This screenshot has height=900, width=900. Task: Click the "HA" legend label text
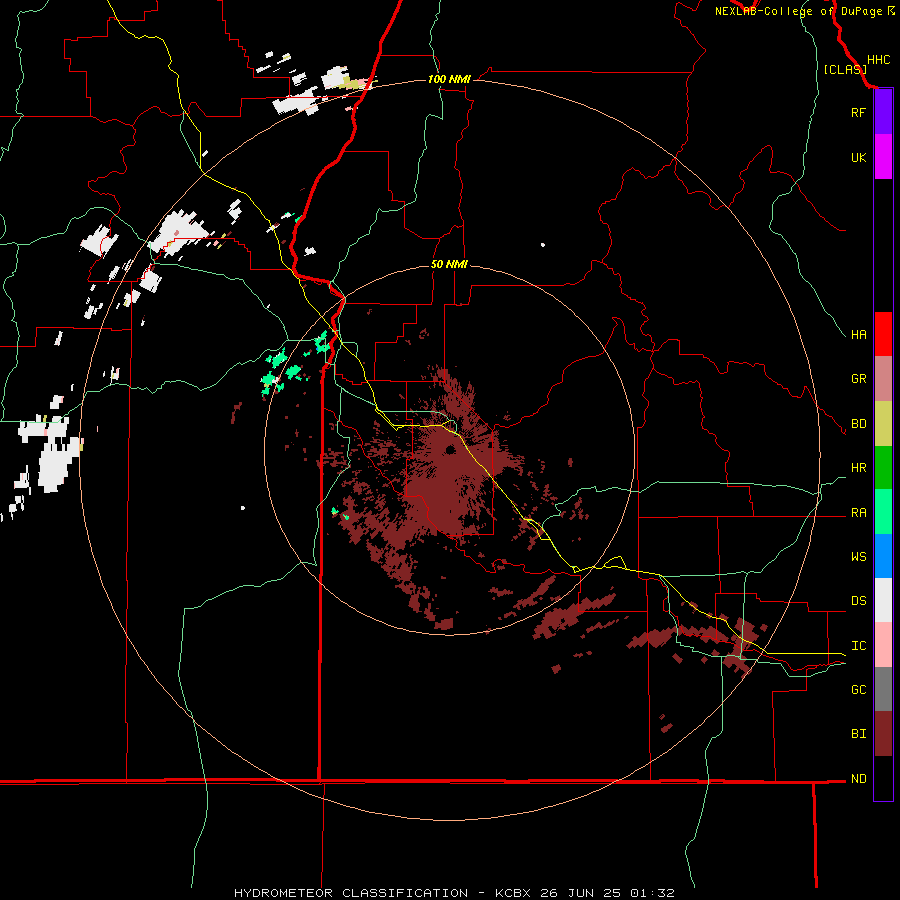pyautogui.click(x=858, y=335)
